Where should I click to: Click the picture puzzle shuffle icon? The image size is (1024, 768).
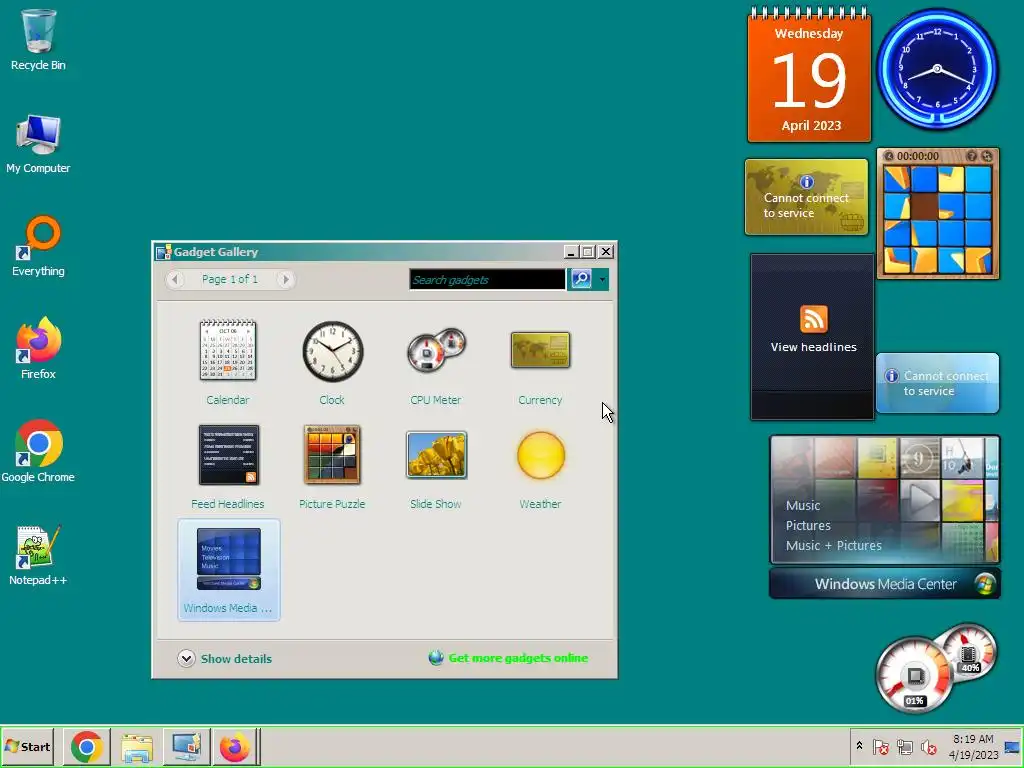tap(987, 156)
